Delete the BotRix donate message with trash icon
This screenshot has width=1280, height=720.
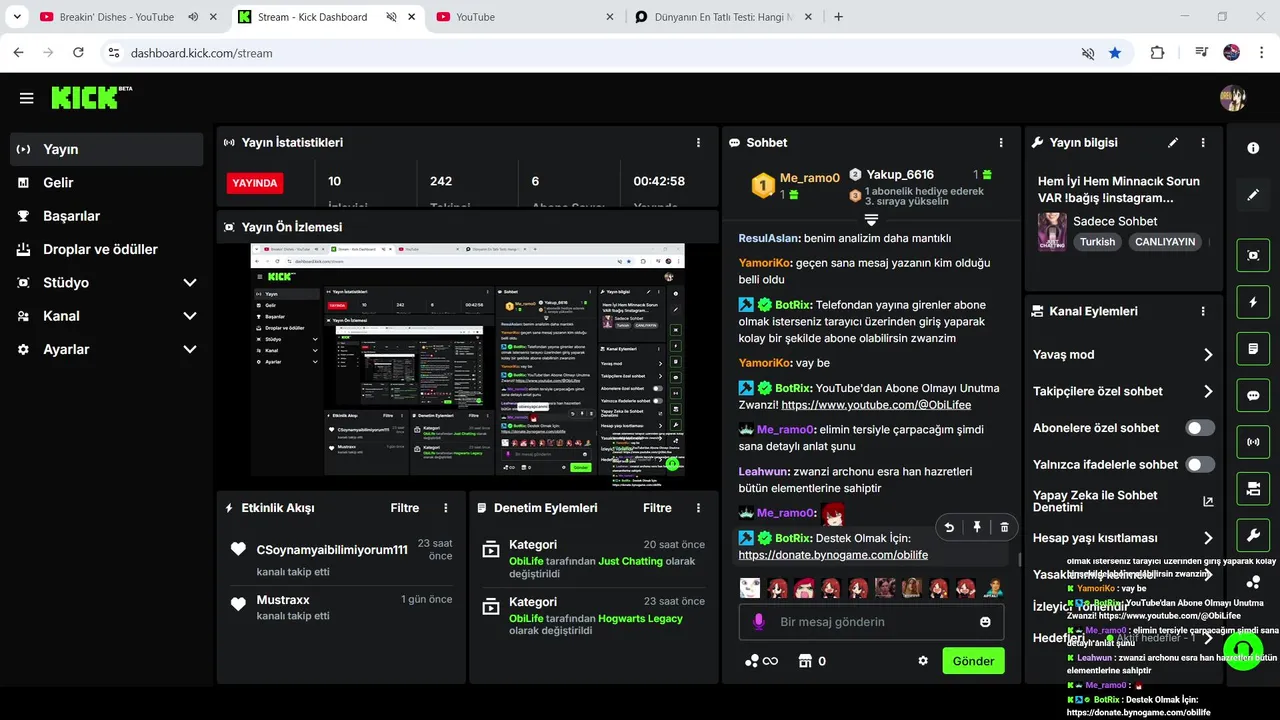1004,527
